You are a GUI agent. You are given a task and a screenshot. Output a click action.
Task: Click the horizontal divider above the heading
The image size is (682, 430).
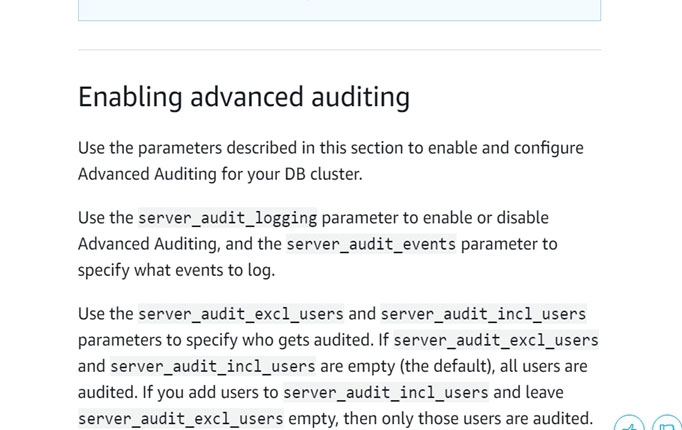(339, 50)
